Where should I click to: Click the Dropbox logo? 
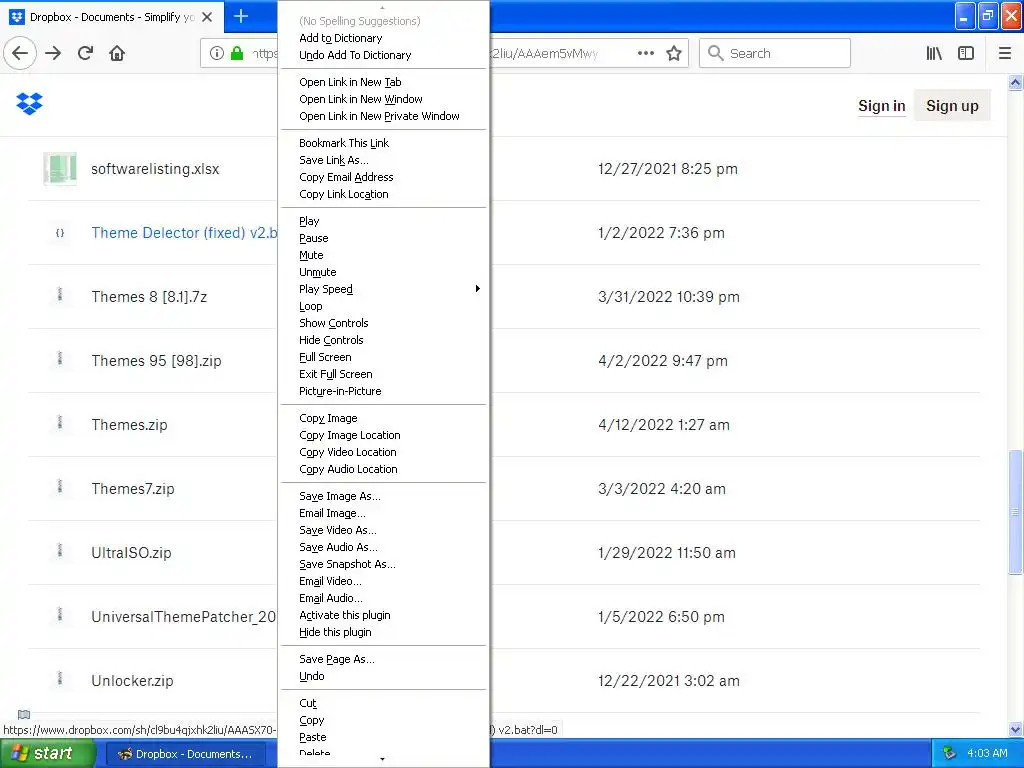click(29, 104)
